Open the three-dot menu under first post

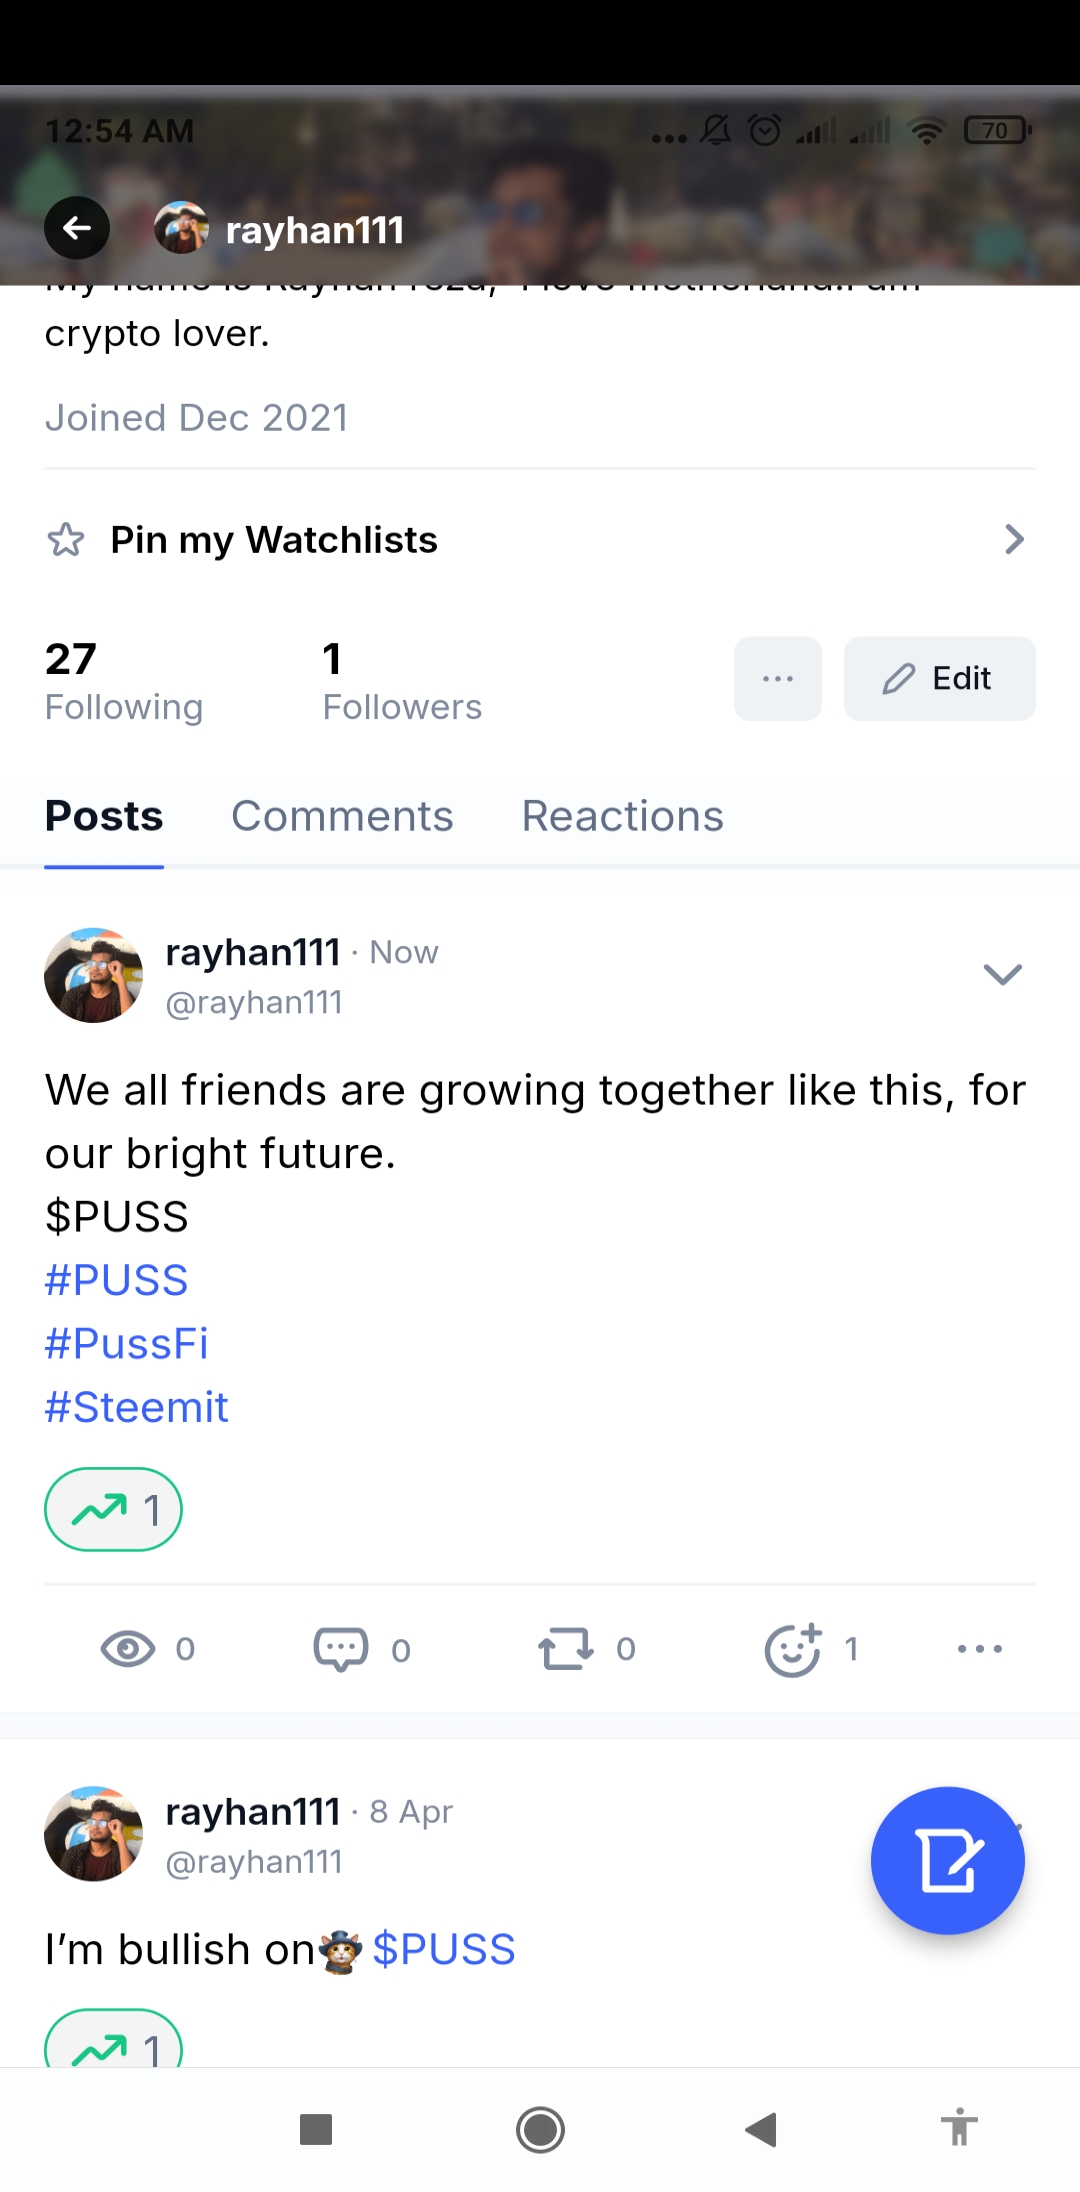pyautogui.click(x=979, y=1649)
